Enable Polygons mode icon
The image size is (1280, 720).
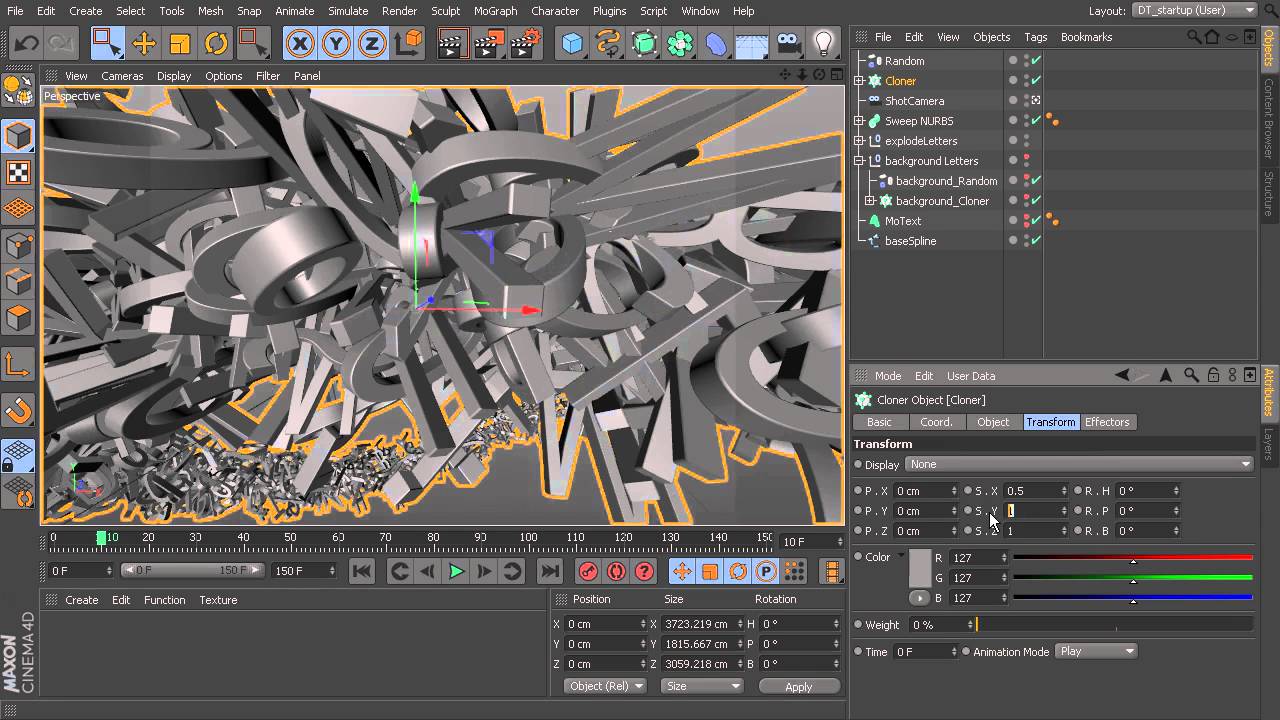pyautogui.click(x=18, y=319)
